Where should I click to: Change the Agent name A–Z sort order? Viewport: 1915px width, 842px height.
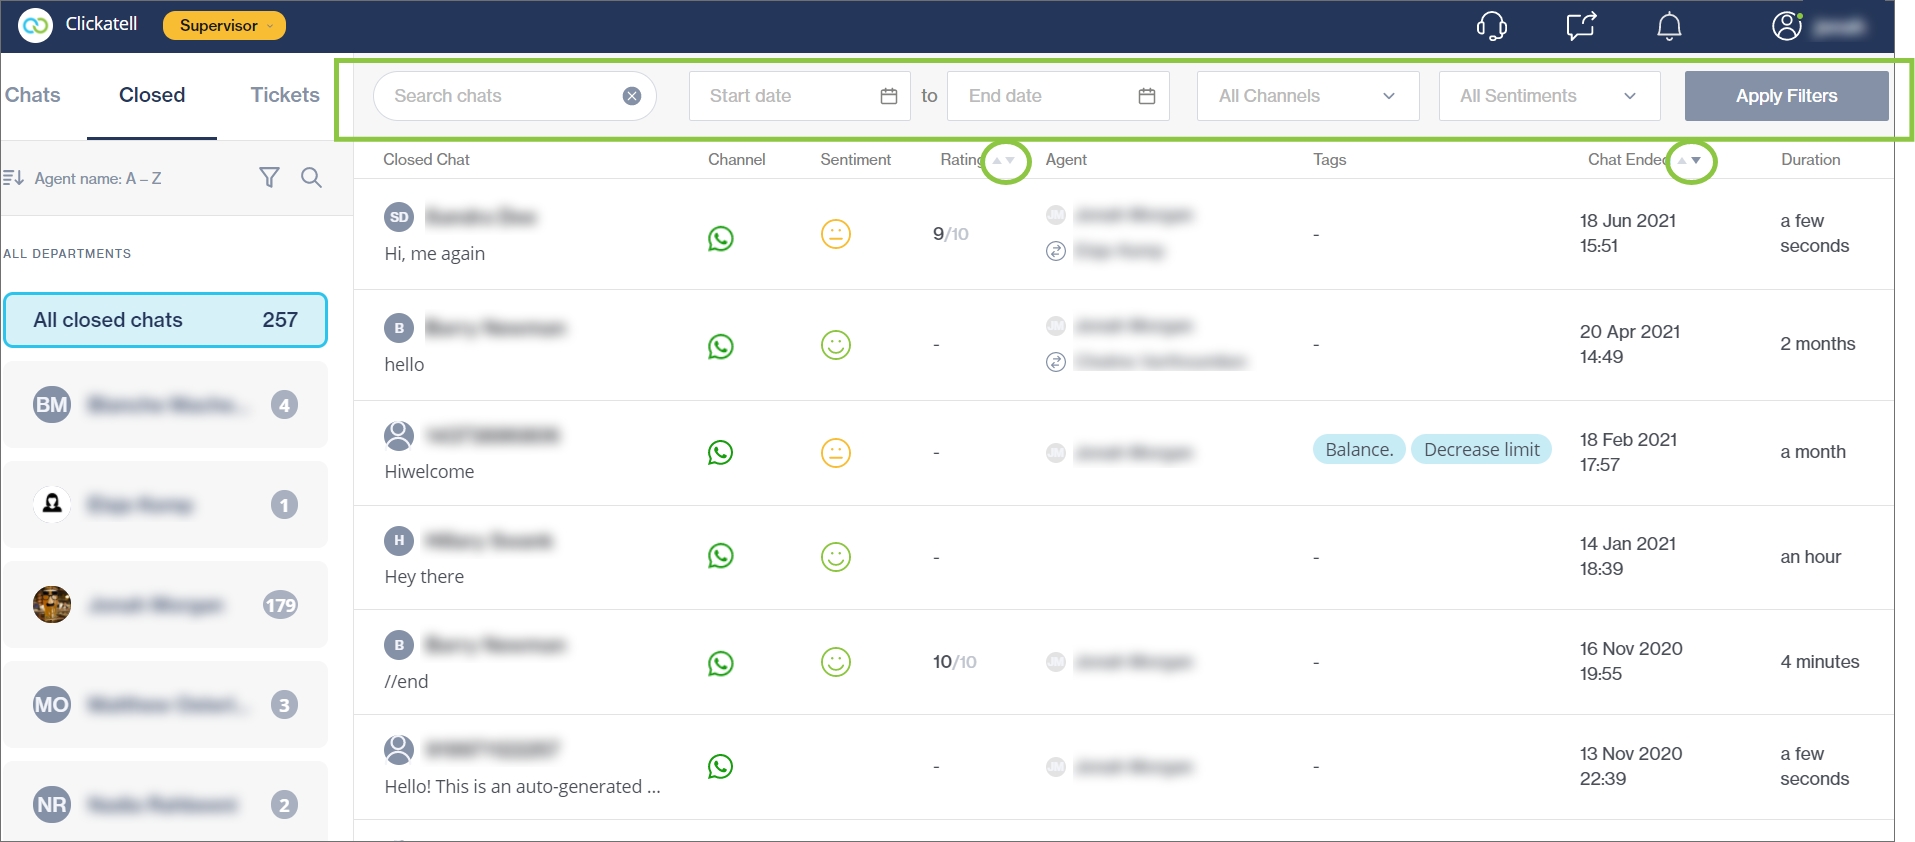(x=85, y=178)
